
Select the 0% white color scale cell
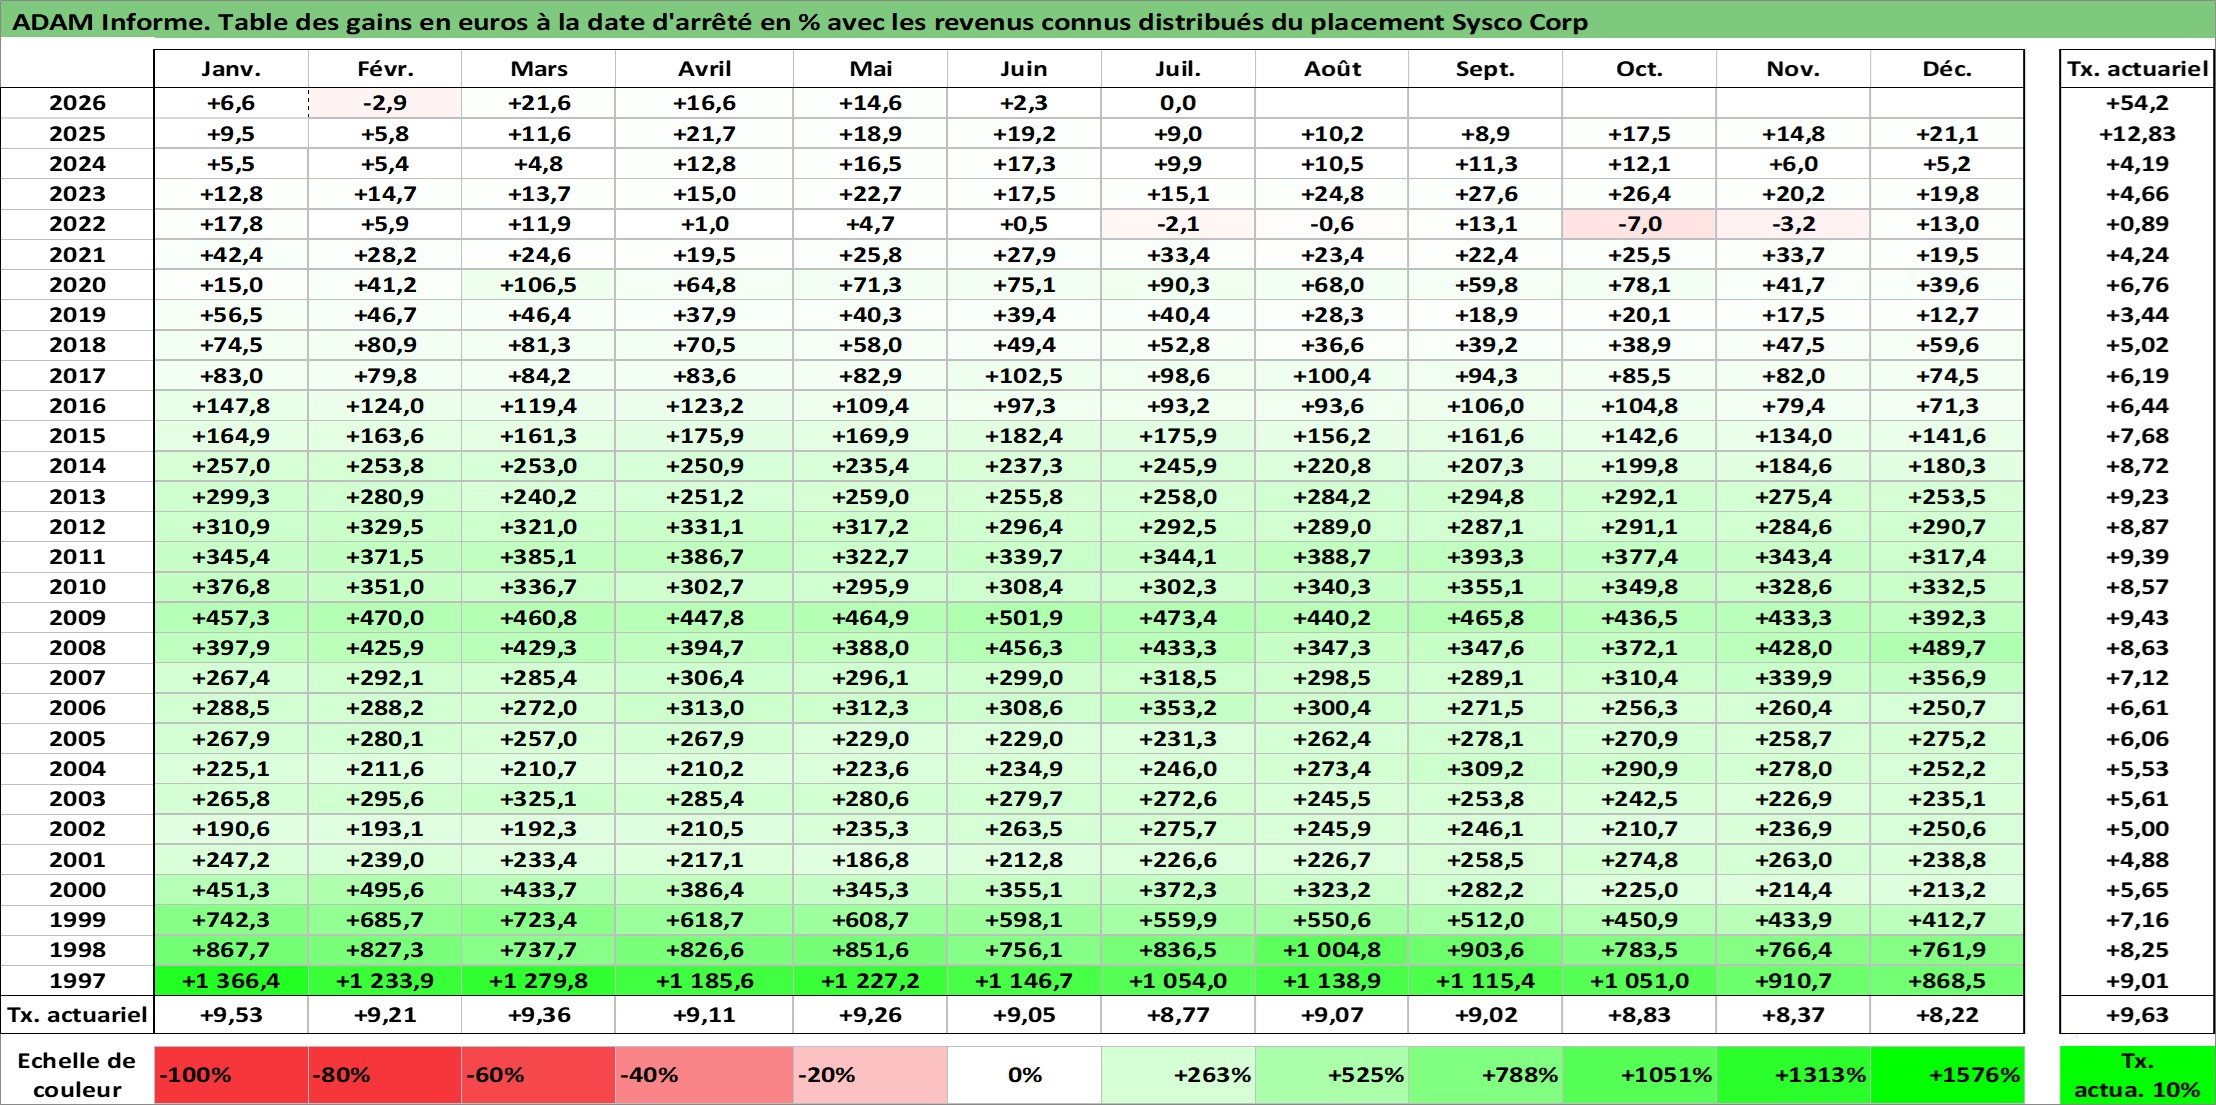1025,1075
